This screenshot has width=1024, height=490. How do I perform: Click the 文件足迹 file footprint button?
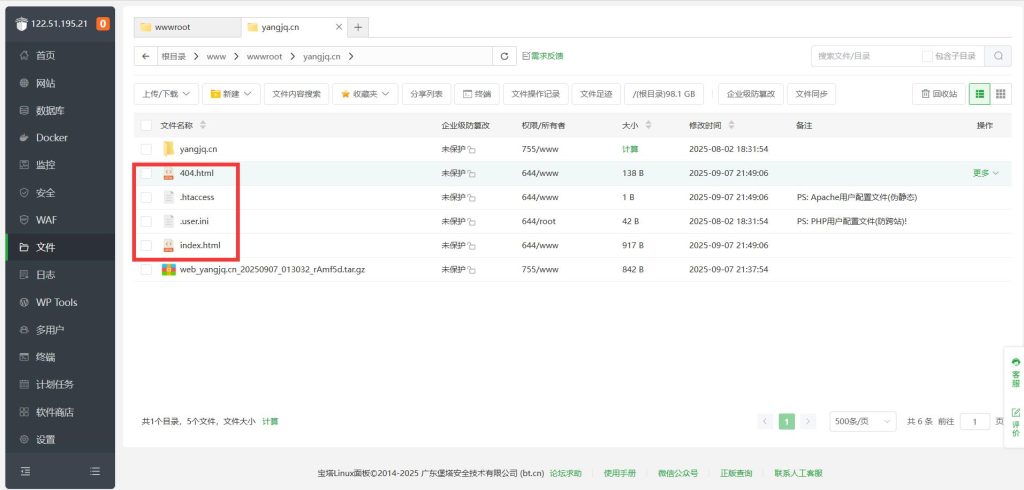click(x=596, y=94)
